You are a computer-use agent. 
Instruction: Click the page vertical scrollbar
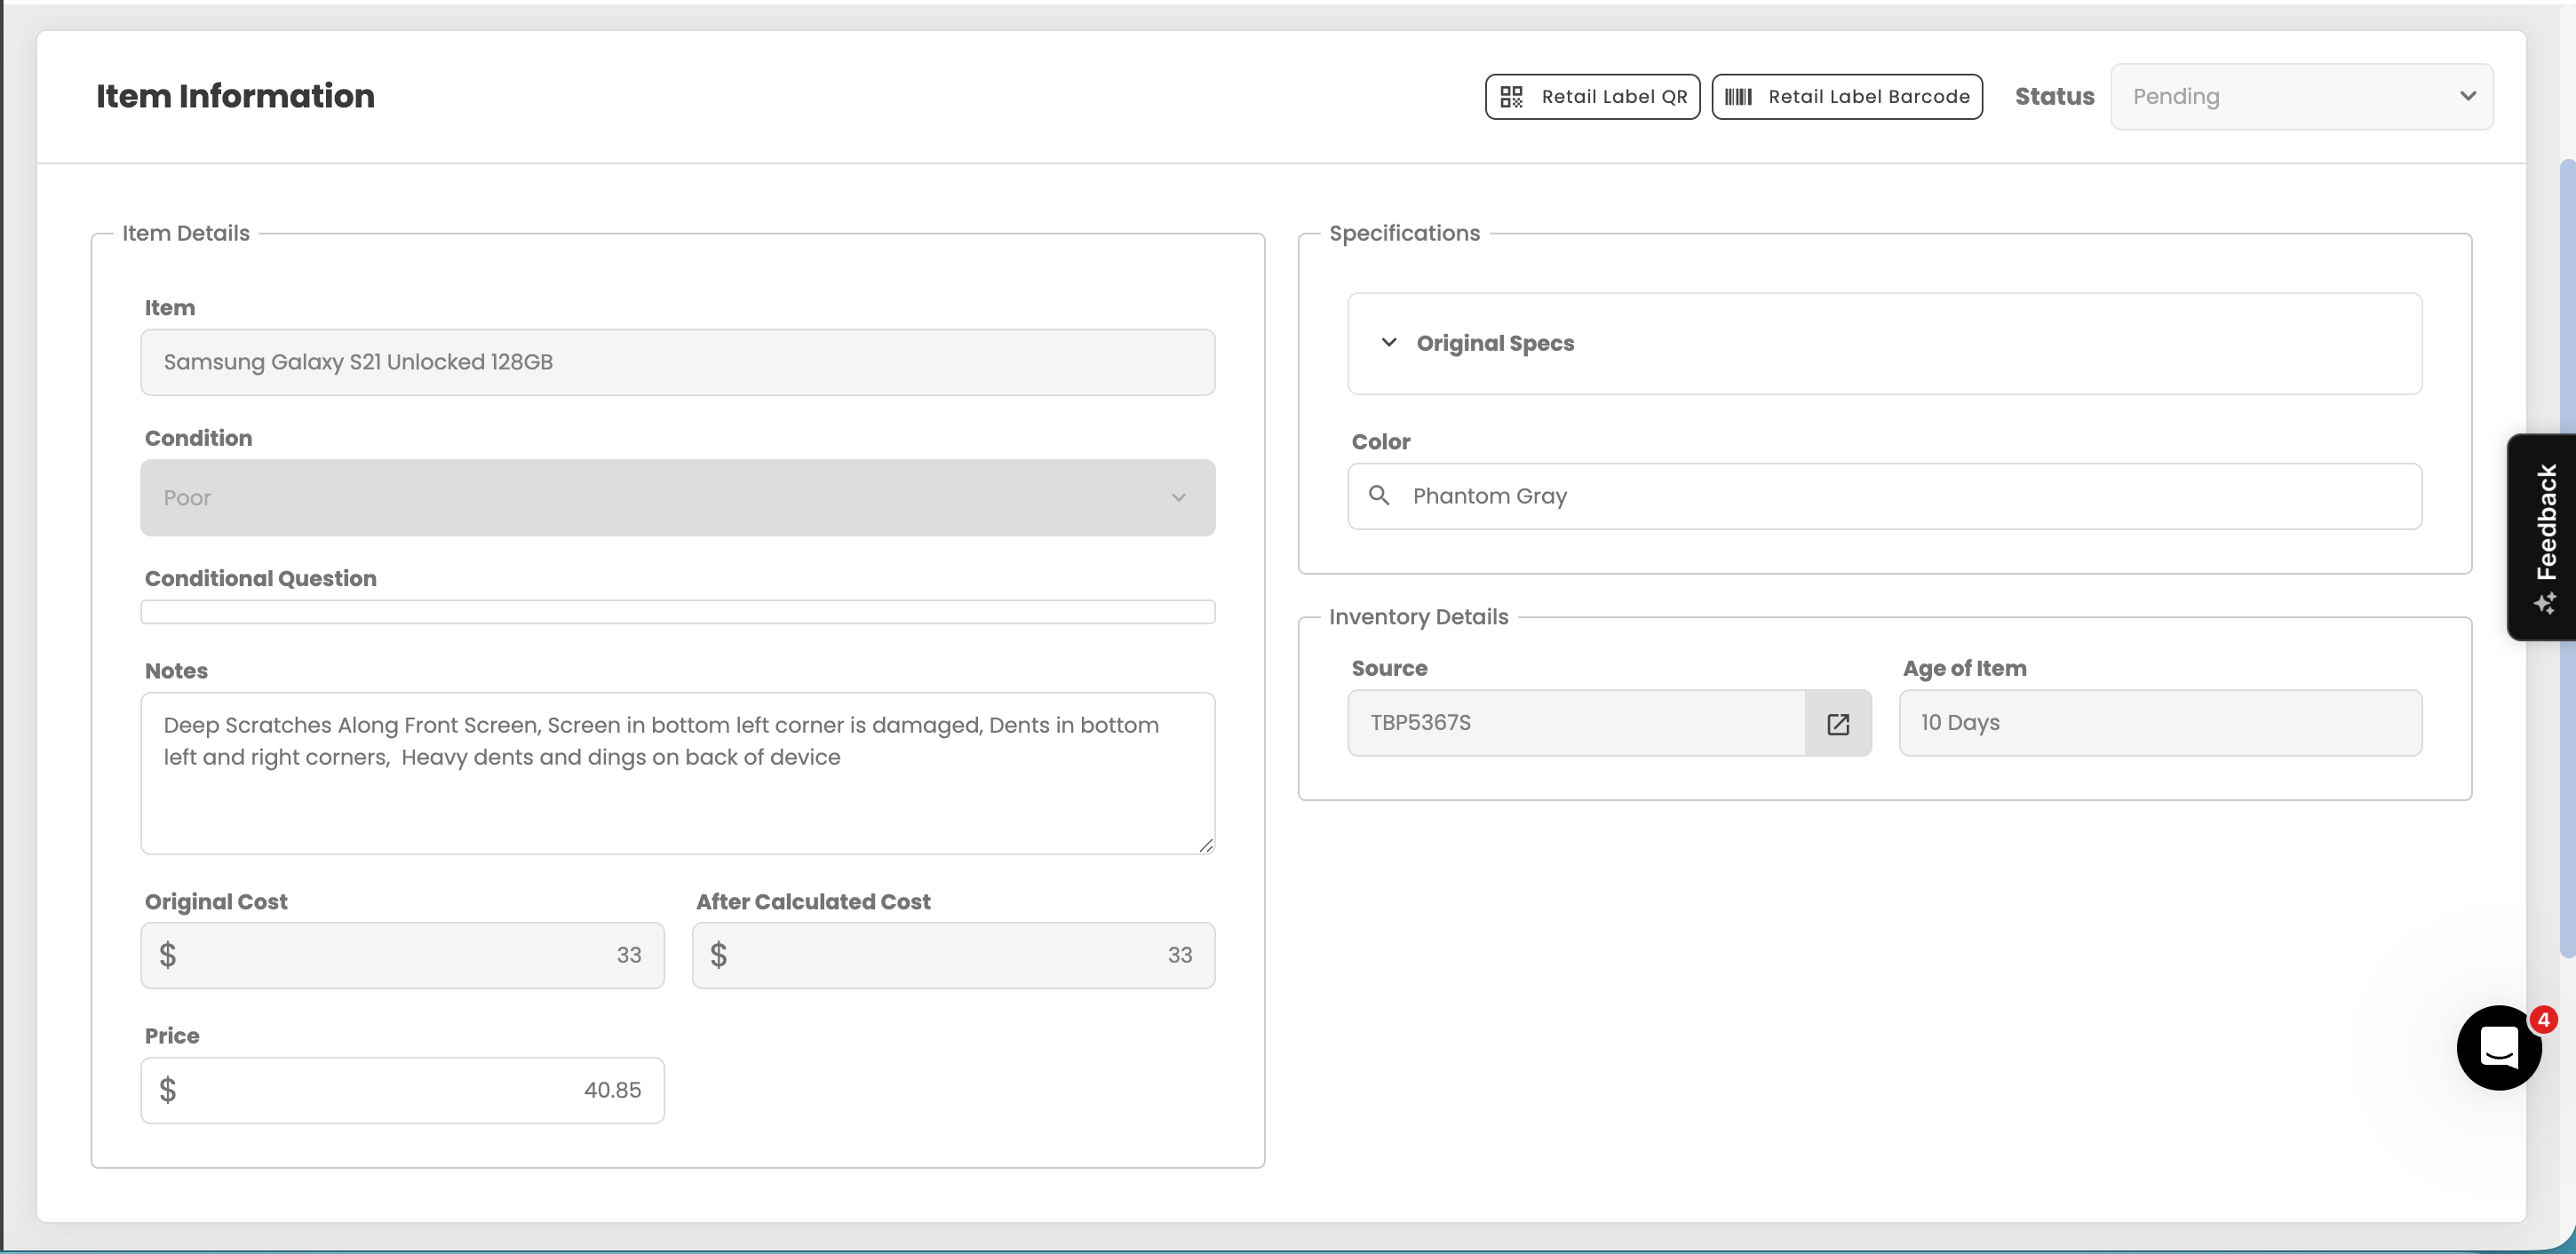(2567, 558)
